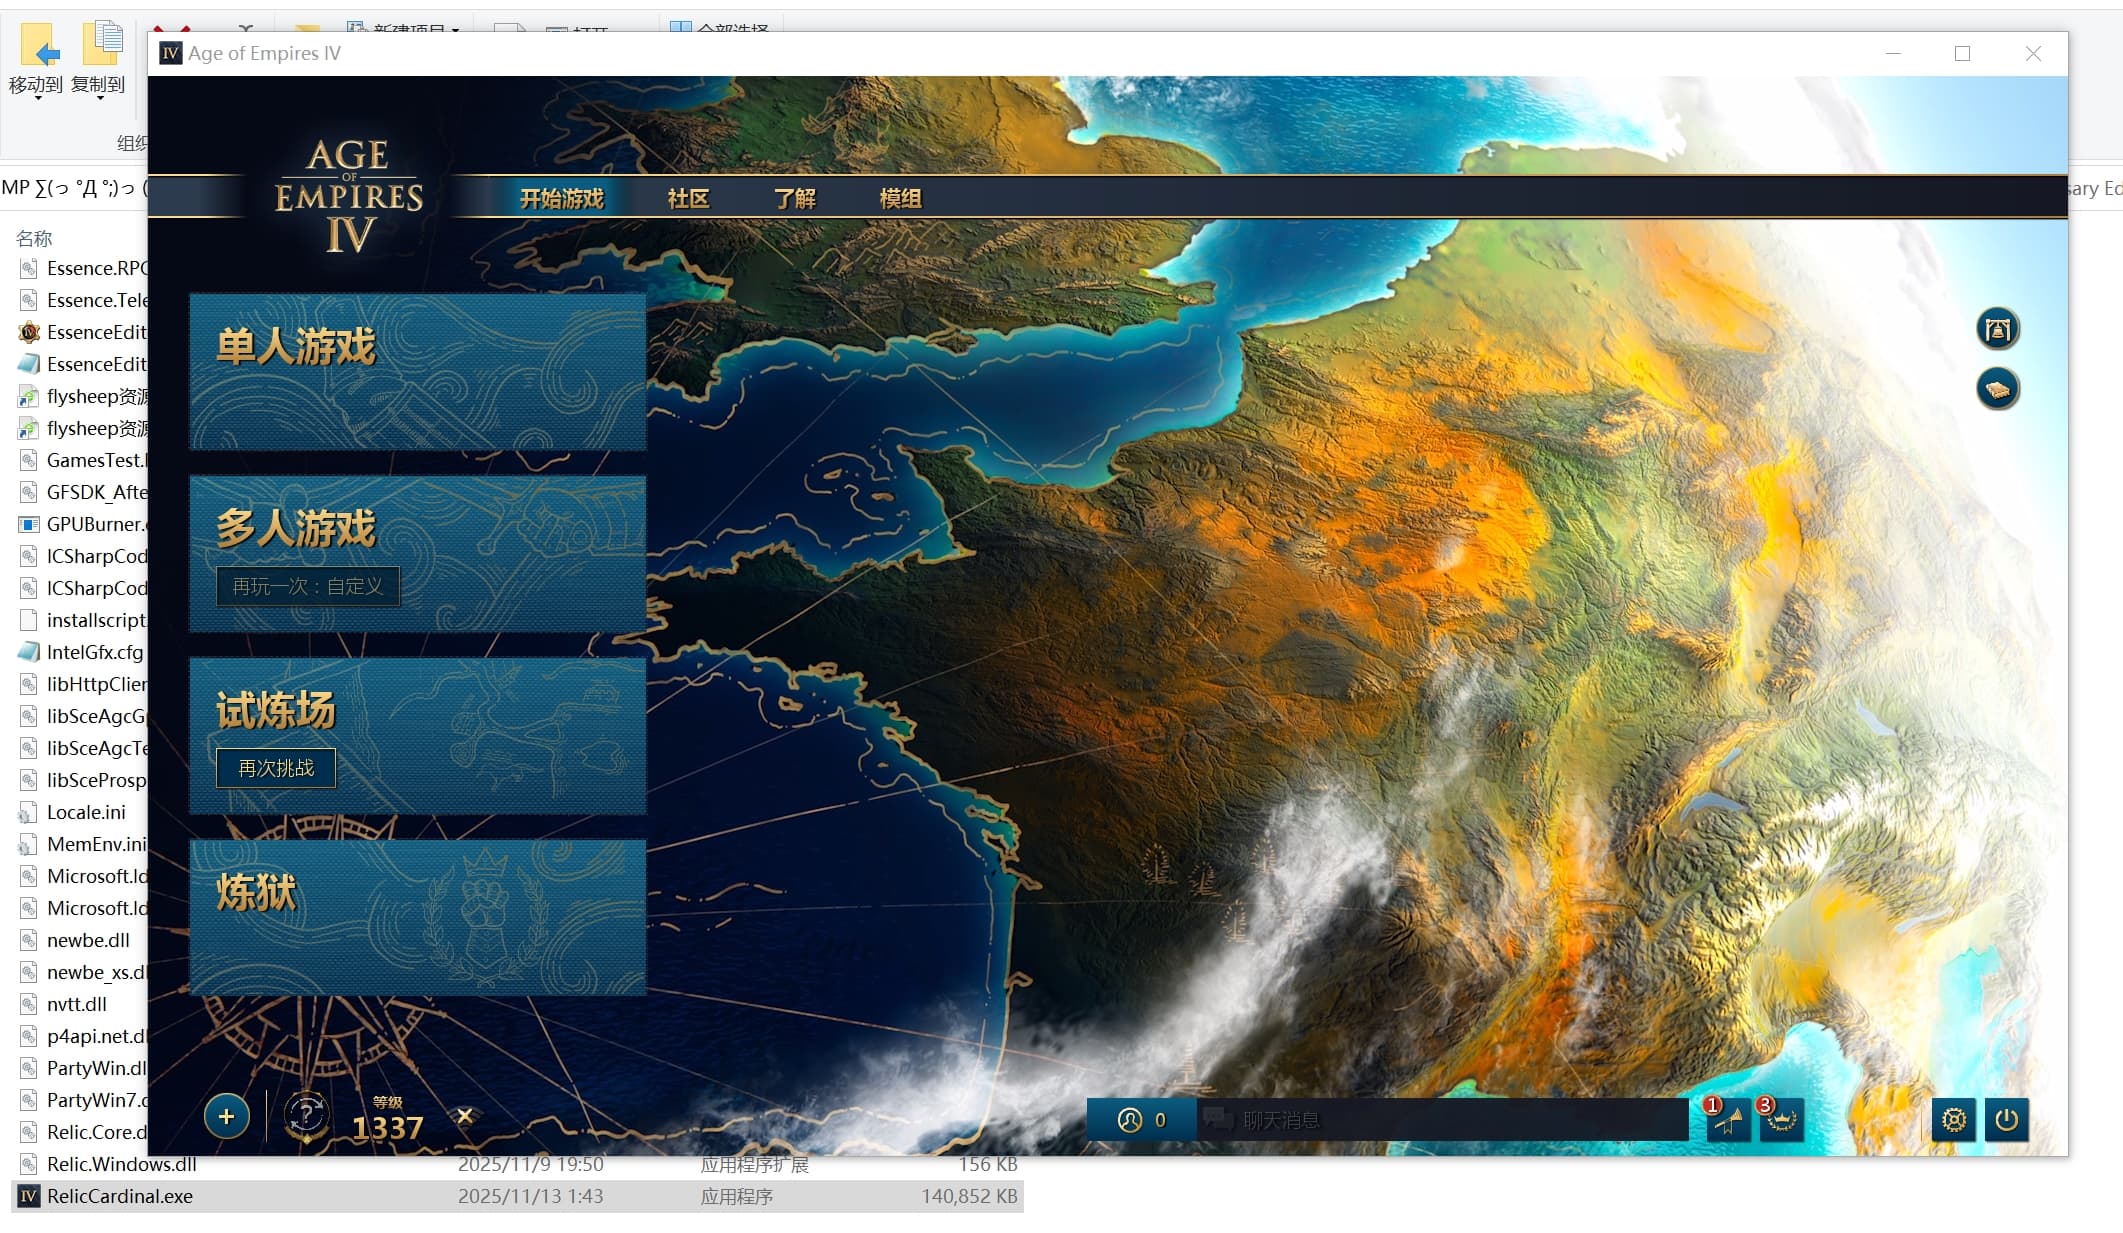The height and width of the screenshot is (1233, 2123).
Task: Open the friends list counter button
Action: point(1141,1120)
